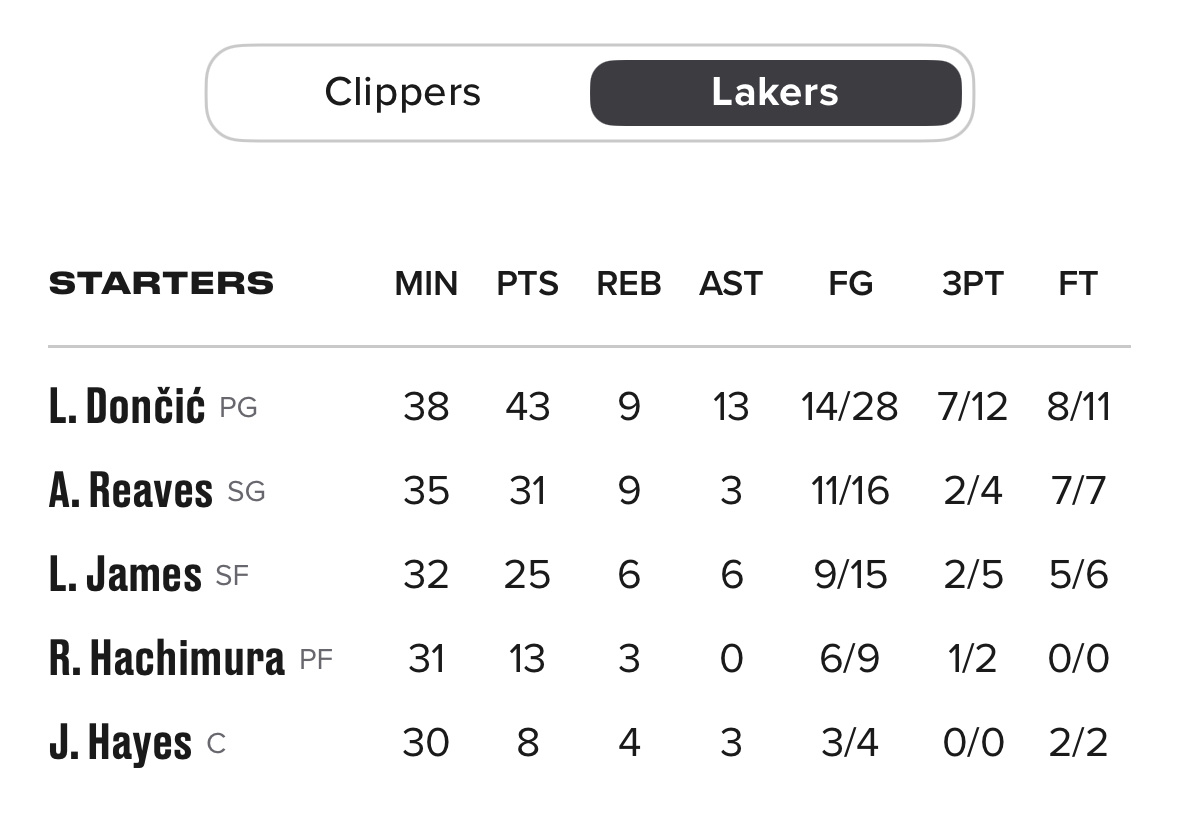Viewport: 1179px width, 833px height.
Task: Click the 3PT column header
Action: [x=972, y=284]
